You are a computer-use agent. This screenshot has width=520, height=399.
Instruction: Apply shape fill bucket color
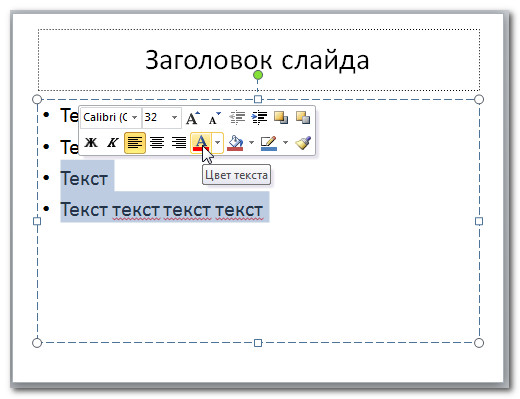coord(235,143)
